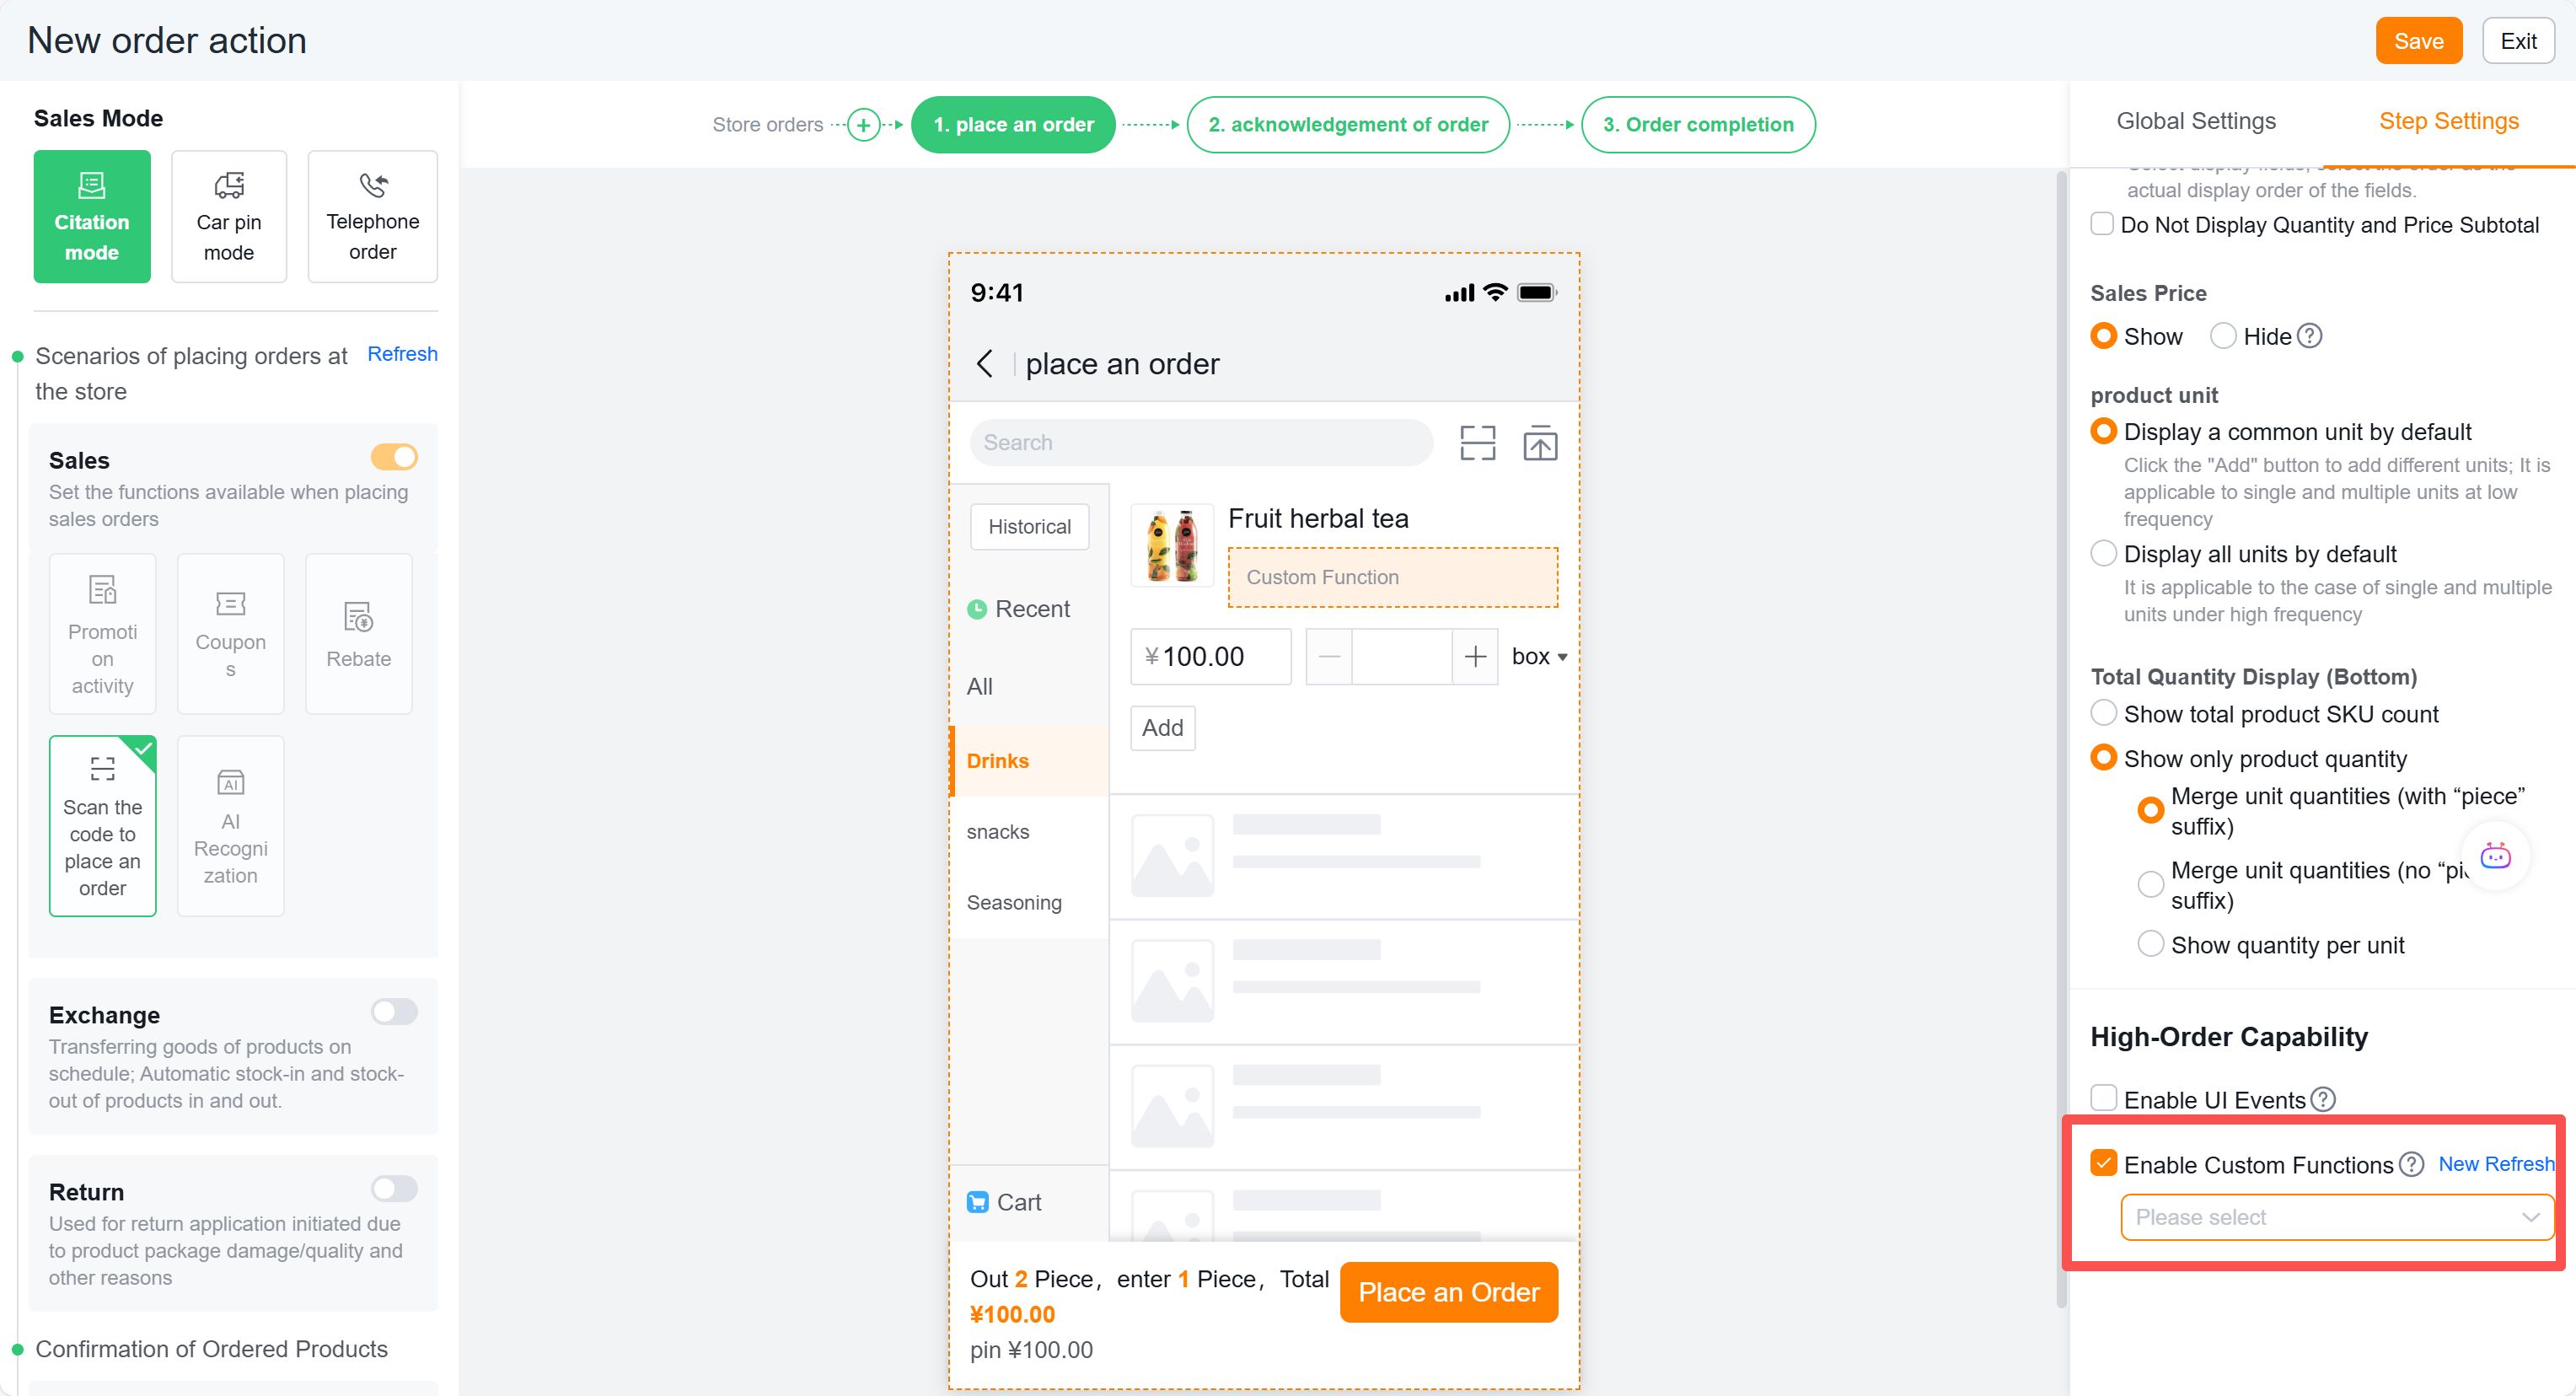This screenshot has width=2576, height=1396.
Task: Click the plus circle after Store orders
Action: (863, 125)
